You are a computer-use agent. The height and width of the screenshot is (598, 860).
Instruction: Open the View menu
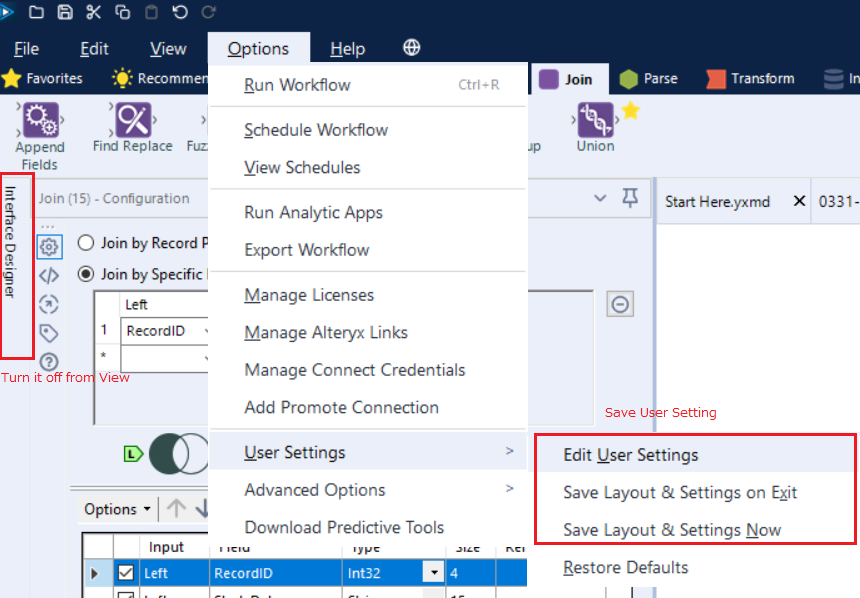[x=168, y=49]
